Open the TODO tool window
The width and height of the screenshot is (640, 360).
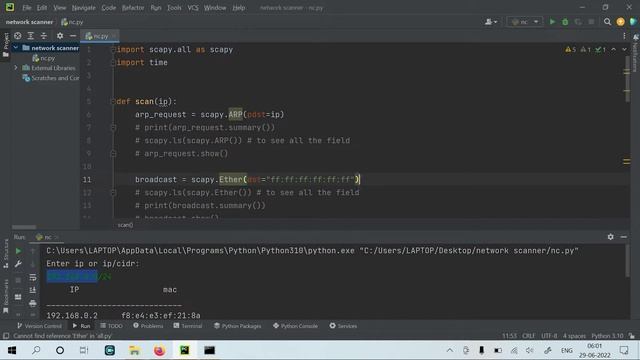click(x=111, y=326)
